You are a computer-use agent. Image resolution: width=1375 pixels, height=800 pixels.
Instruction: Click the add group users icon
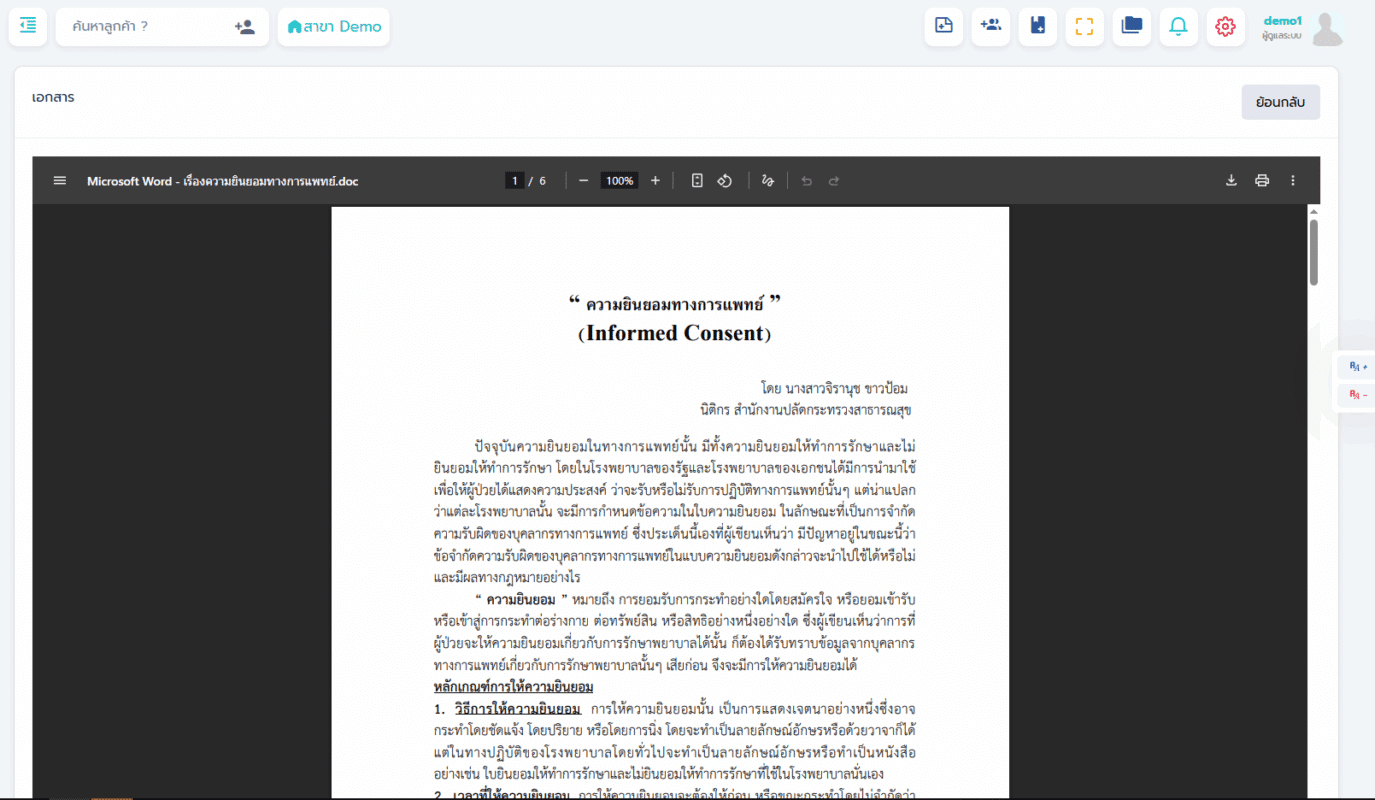tap(991, 26)
